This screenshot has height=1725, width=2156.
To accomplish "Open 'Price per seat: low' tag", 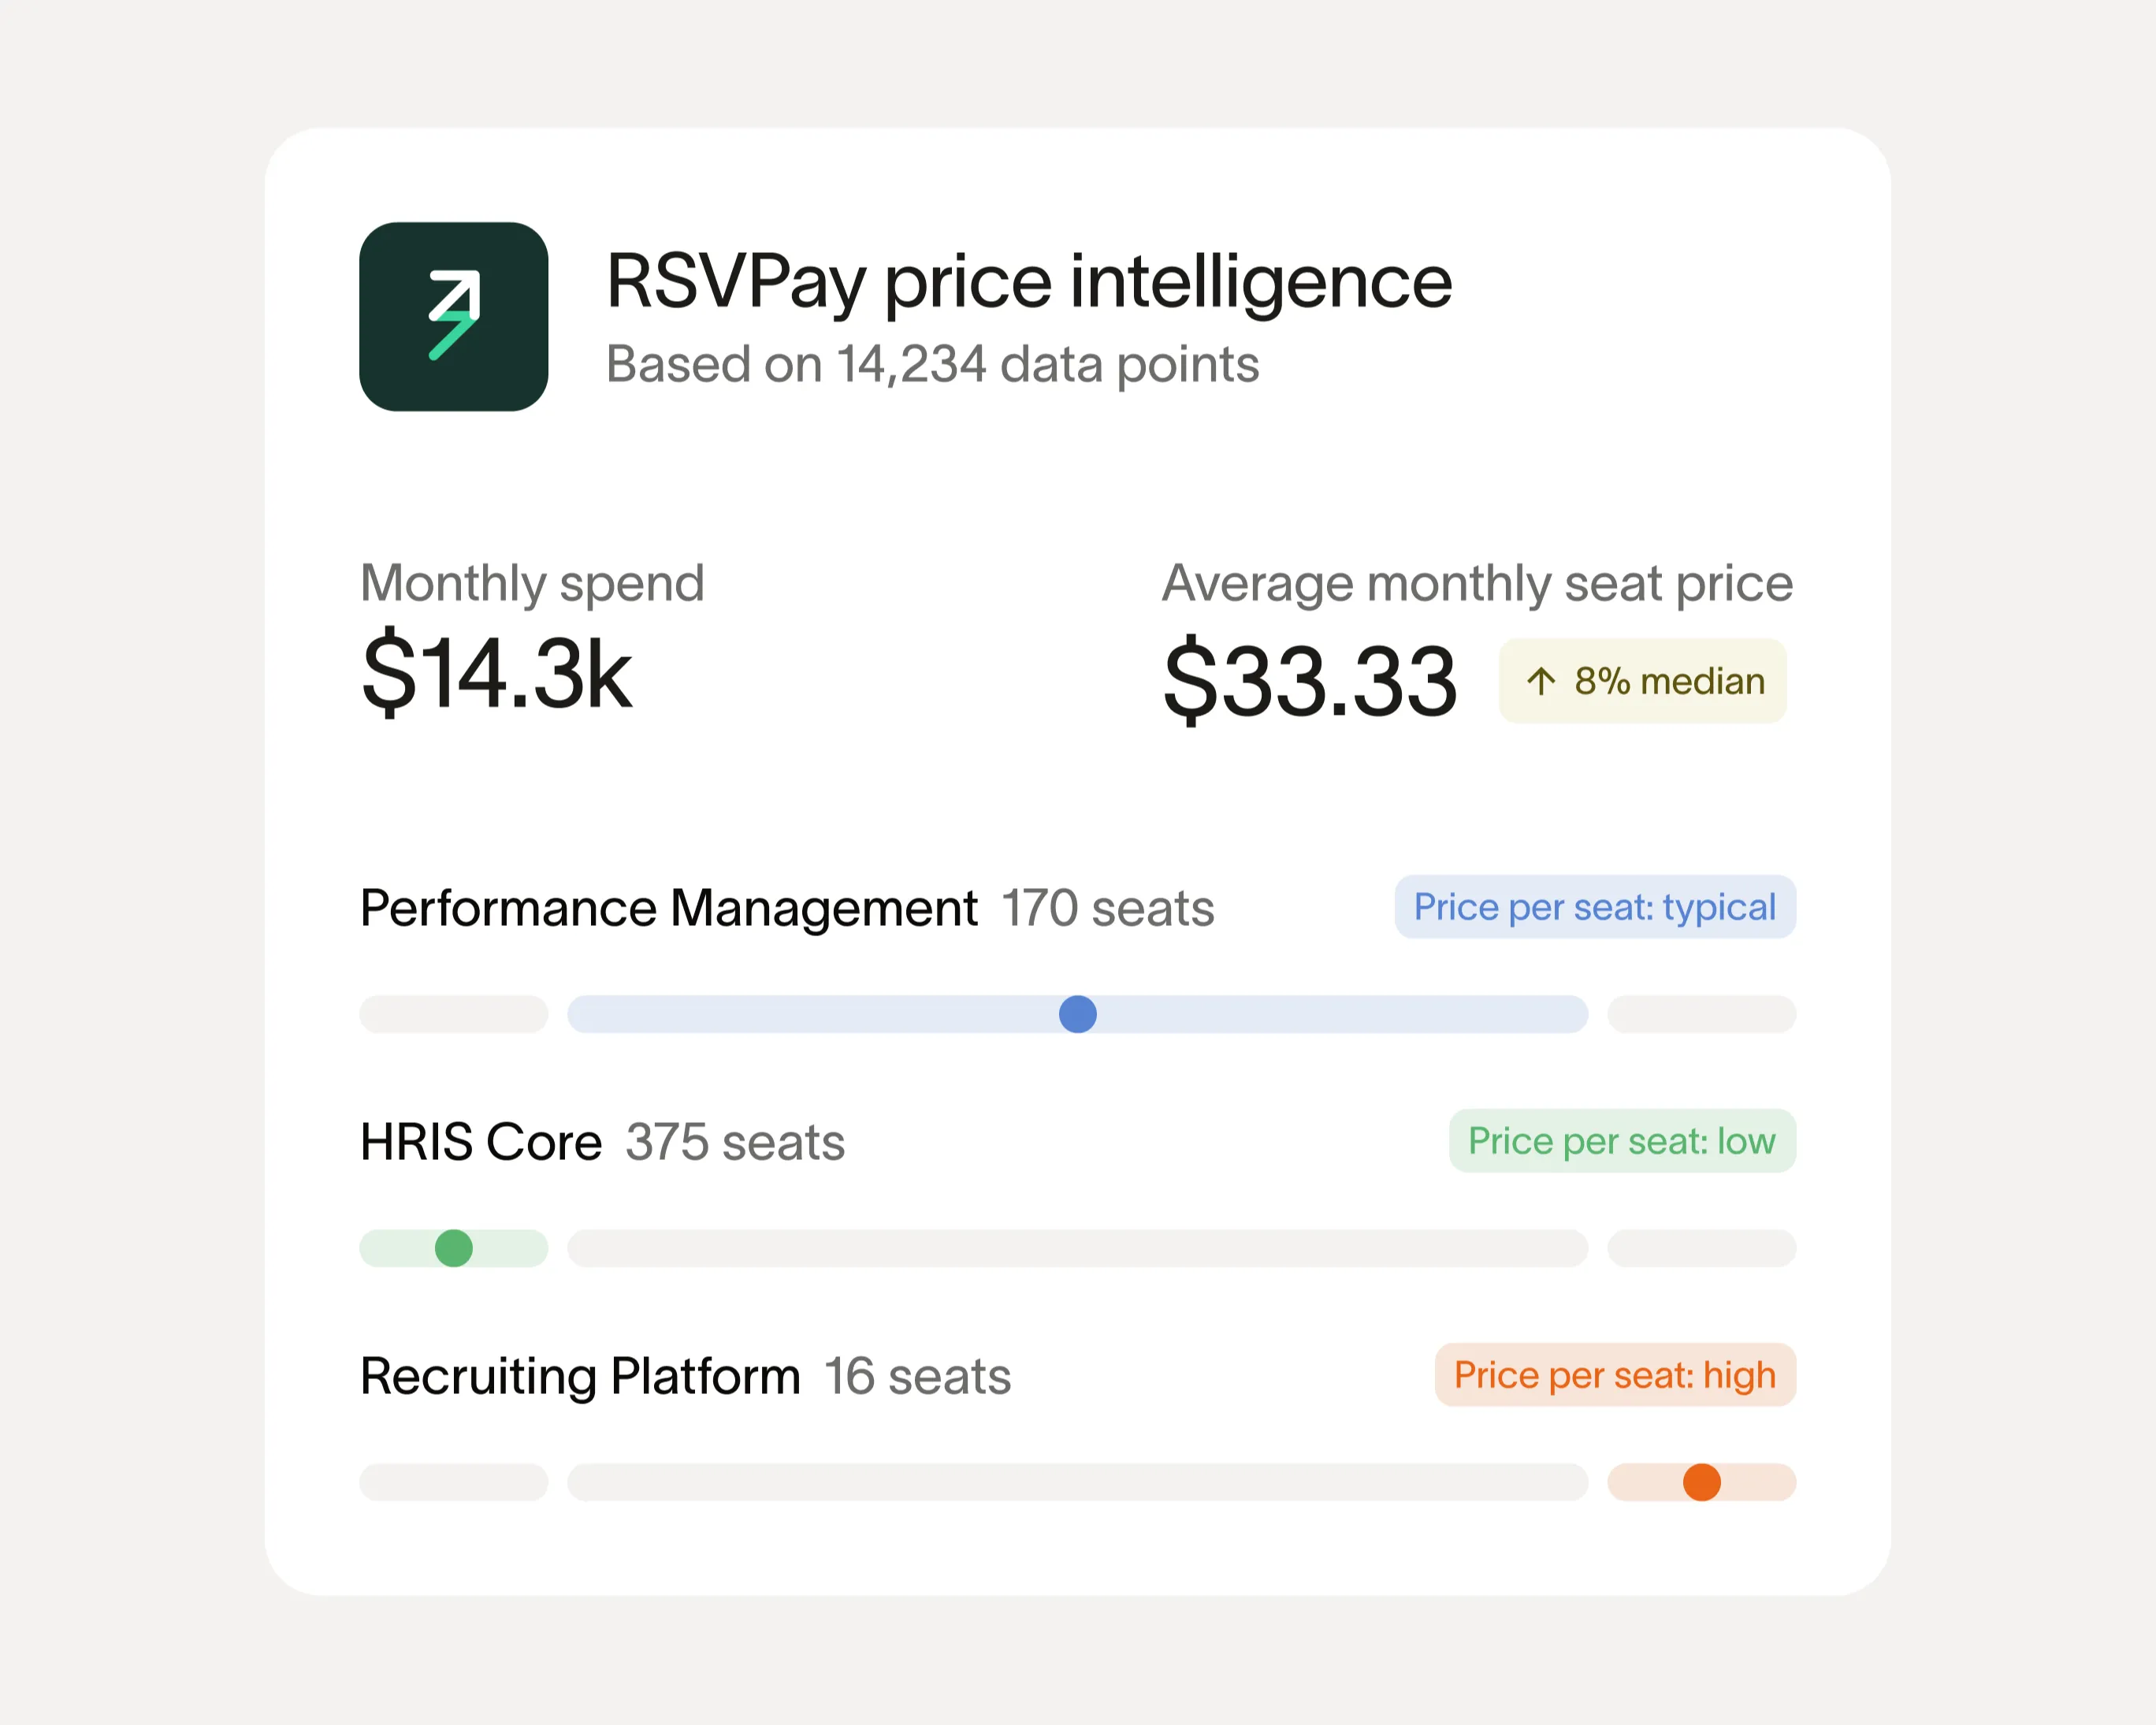I will 1622,1141.
